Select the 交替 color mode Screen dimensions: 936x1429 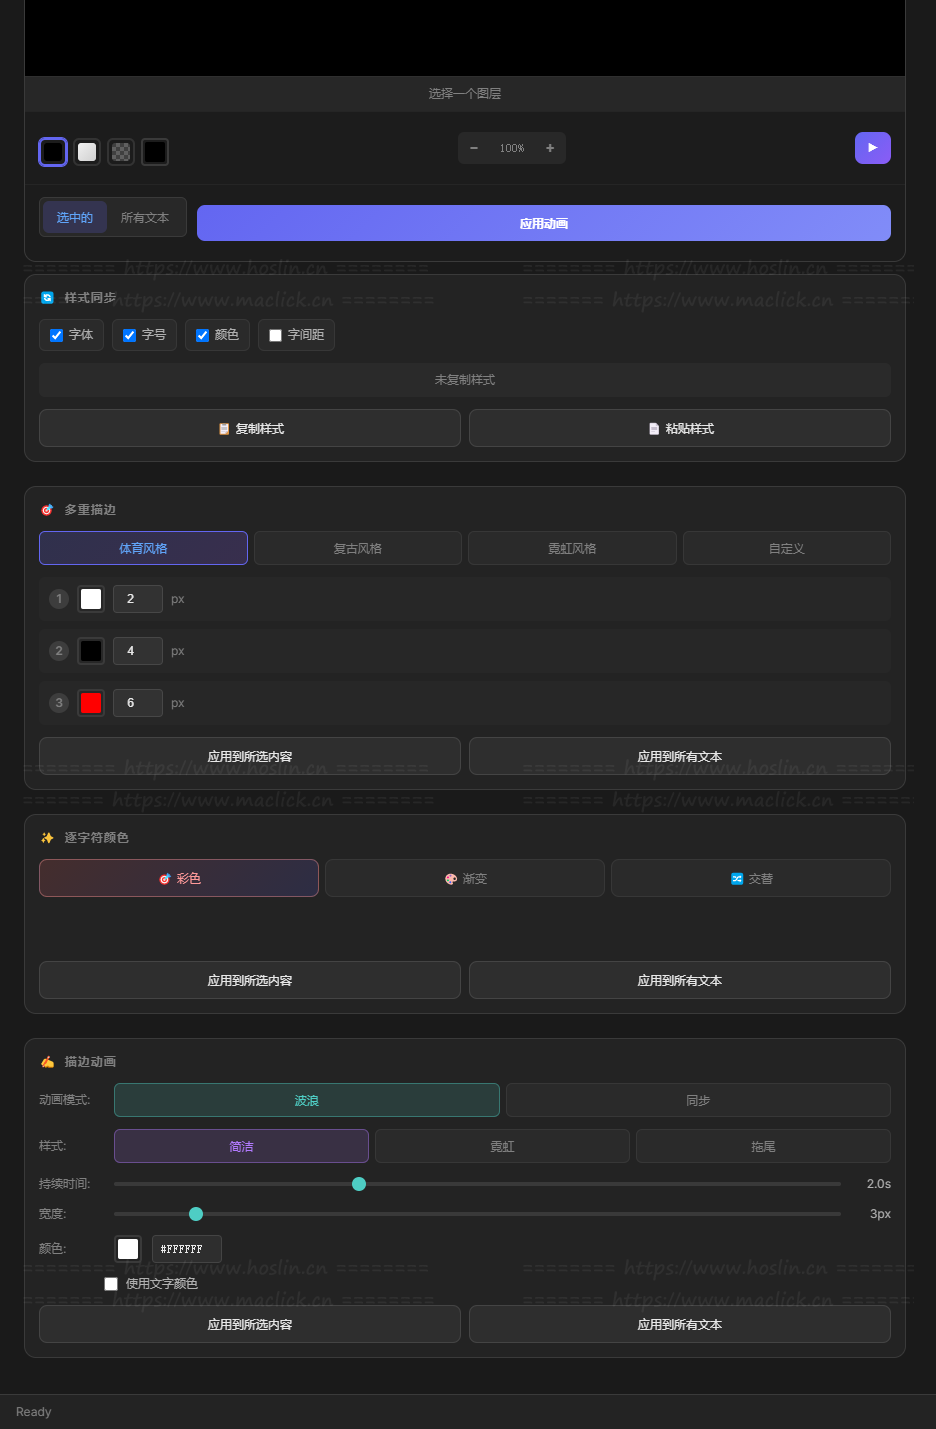pos(751,878)
